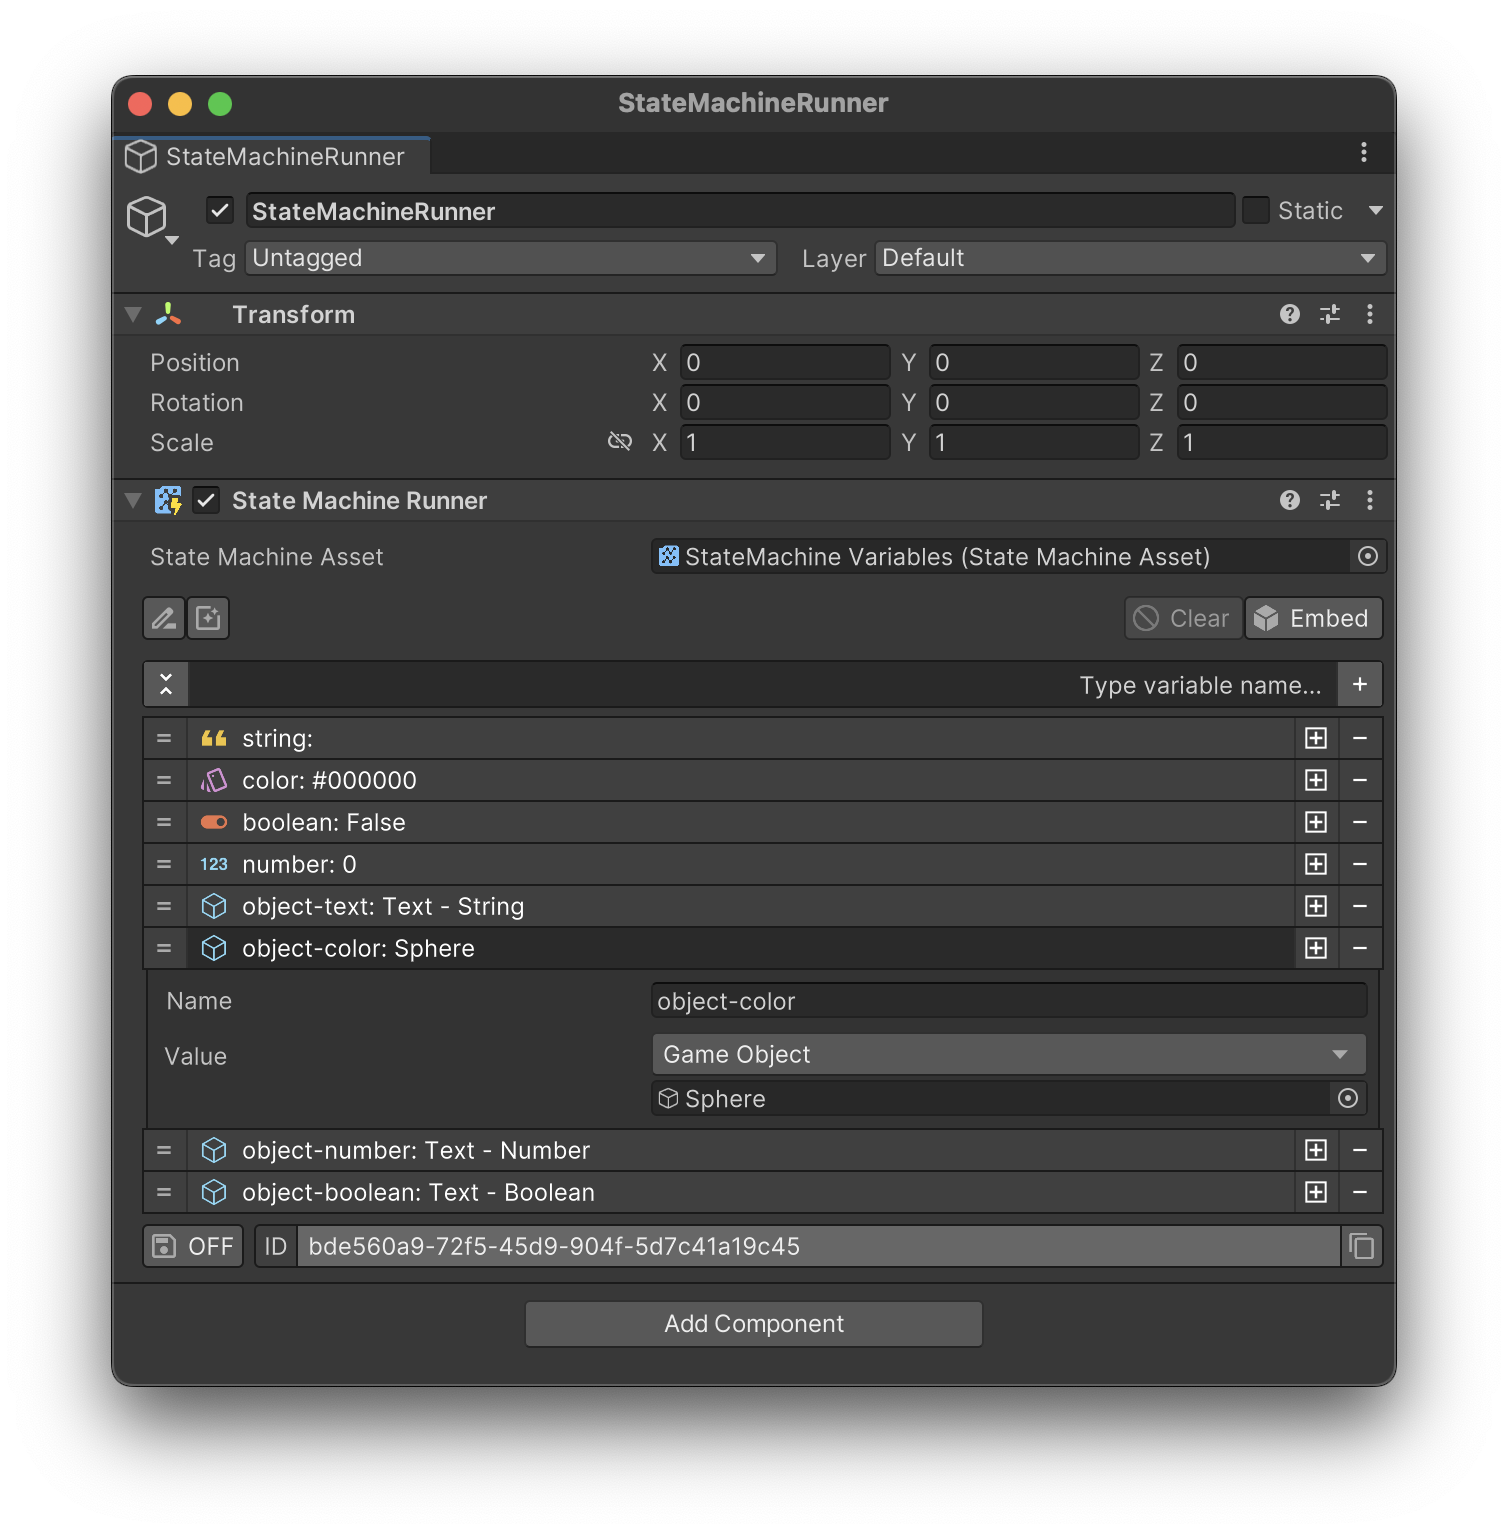Open the Layer dropdown set to Default
1508x1534 pixels.
click(1129, 258)
